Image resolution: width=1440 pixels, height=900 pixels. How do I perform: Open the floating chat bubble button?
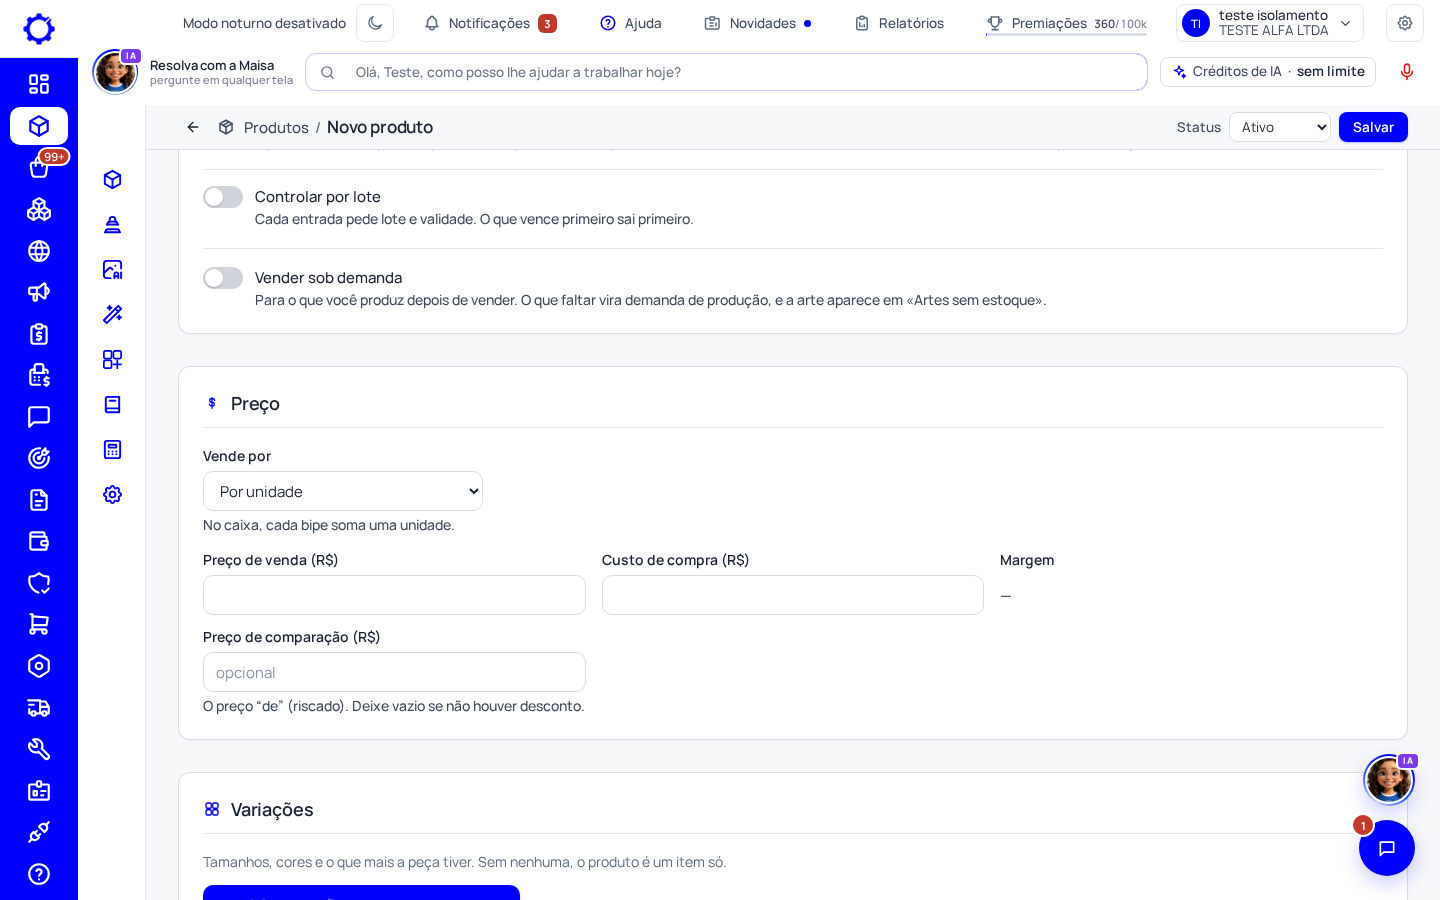click(1387, 848)
